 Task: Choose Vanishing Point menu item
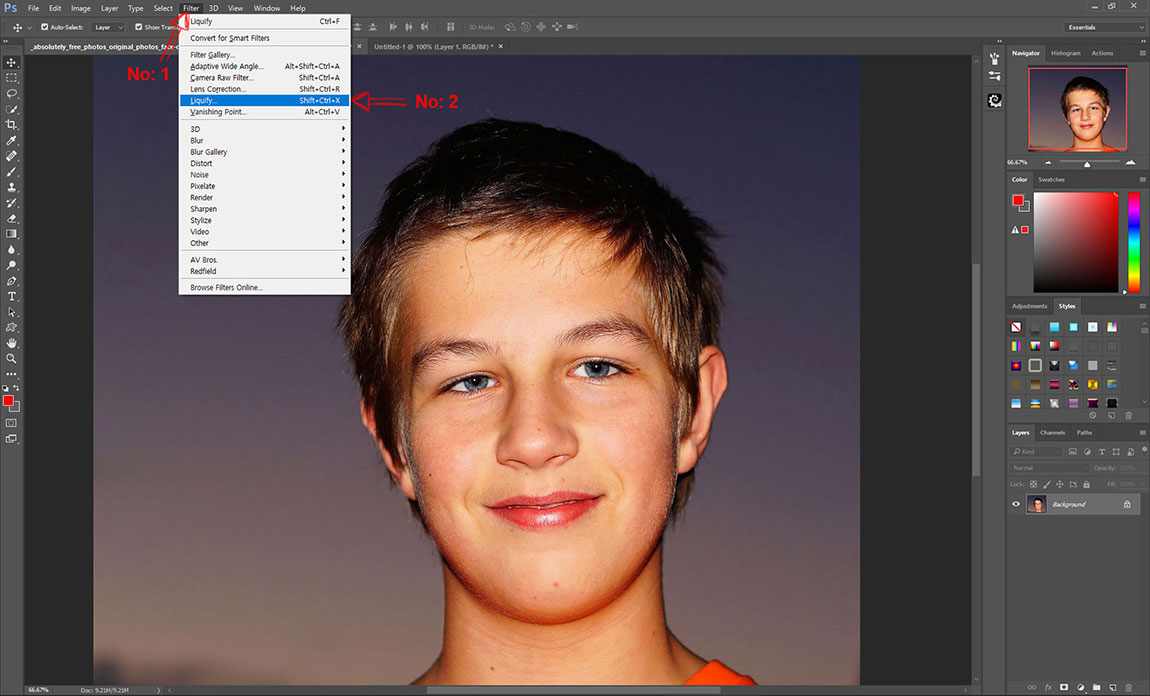click(265, 112)
